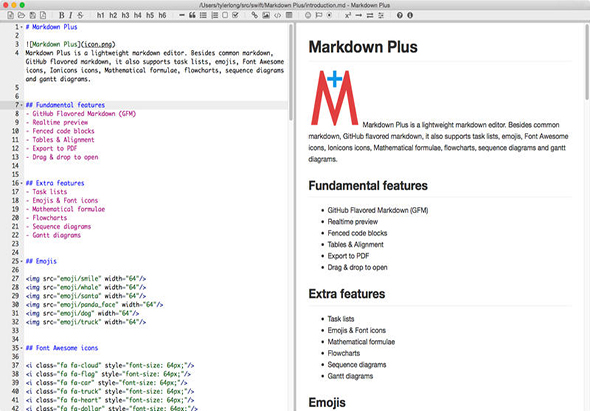Image resolution: width=590 pixels, height=411 pixels.
Task: Collapse the '# Markdown Plus' section at line 1
Action: pos(21,27)
